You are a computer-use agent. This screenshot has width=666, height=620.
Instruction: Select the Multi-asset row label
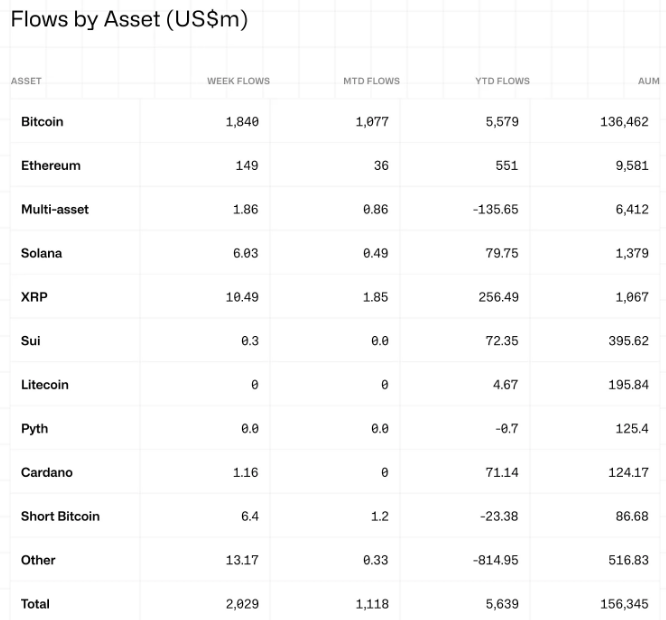point(55,209)
